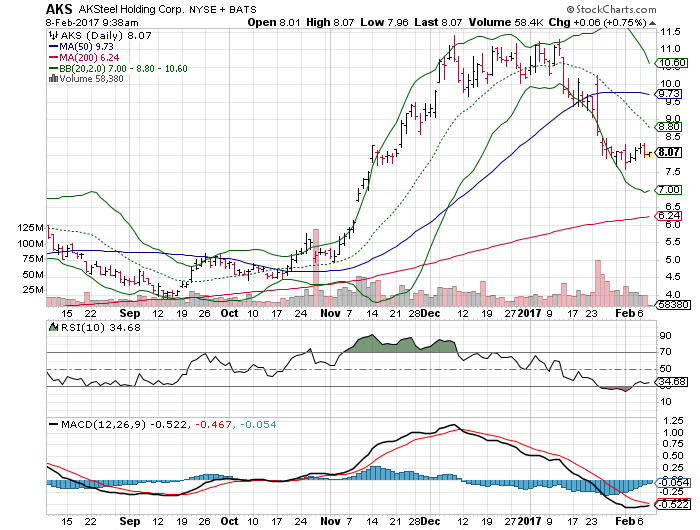Viewport: 700px width, 530px height.
Task: Click the 90 level on RSI axis
Action: [x=666, y=335]
